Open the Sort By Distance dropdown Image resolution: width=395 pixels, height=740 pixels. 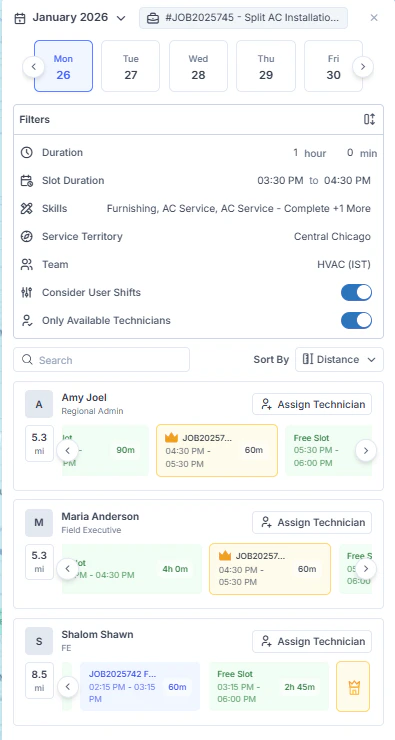click(x=339, y=360)
